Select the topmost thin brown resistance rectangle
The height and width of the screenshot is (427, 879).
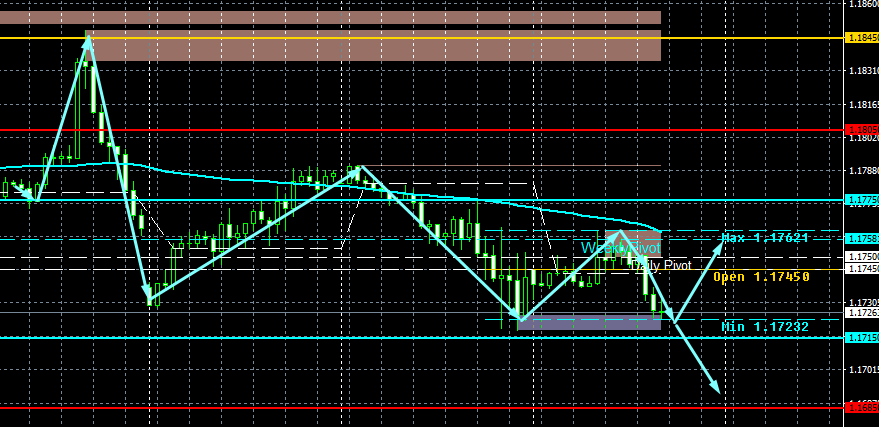tap(330, 17)
